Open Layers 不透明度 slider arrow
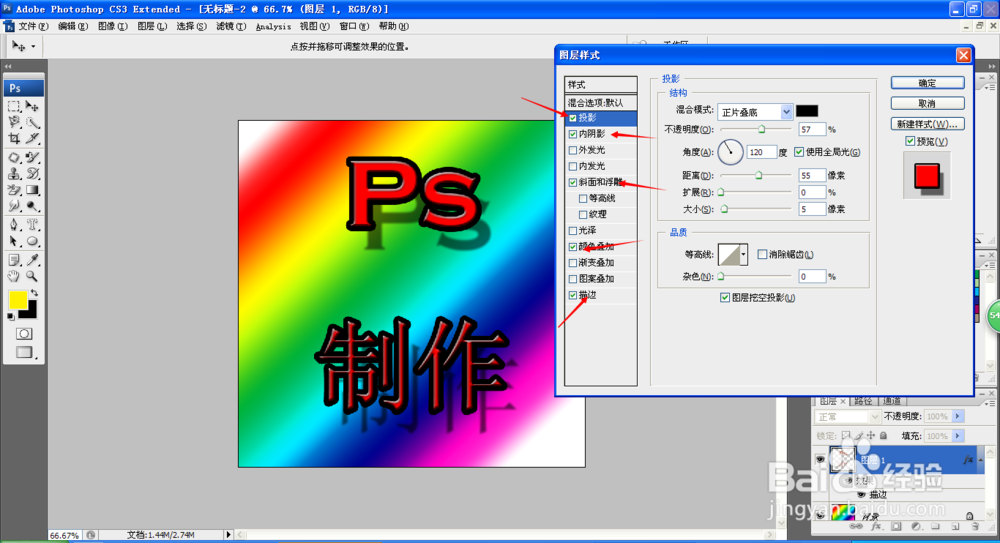The image size is (1000, 543). 957,416
